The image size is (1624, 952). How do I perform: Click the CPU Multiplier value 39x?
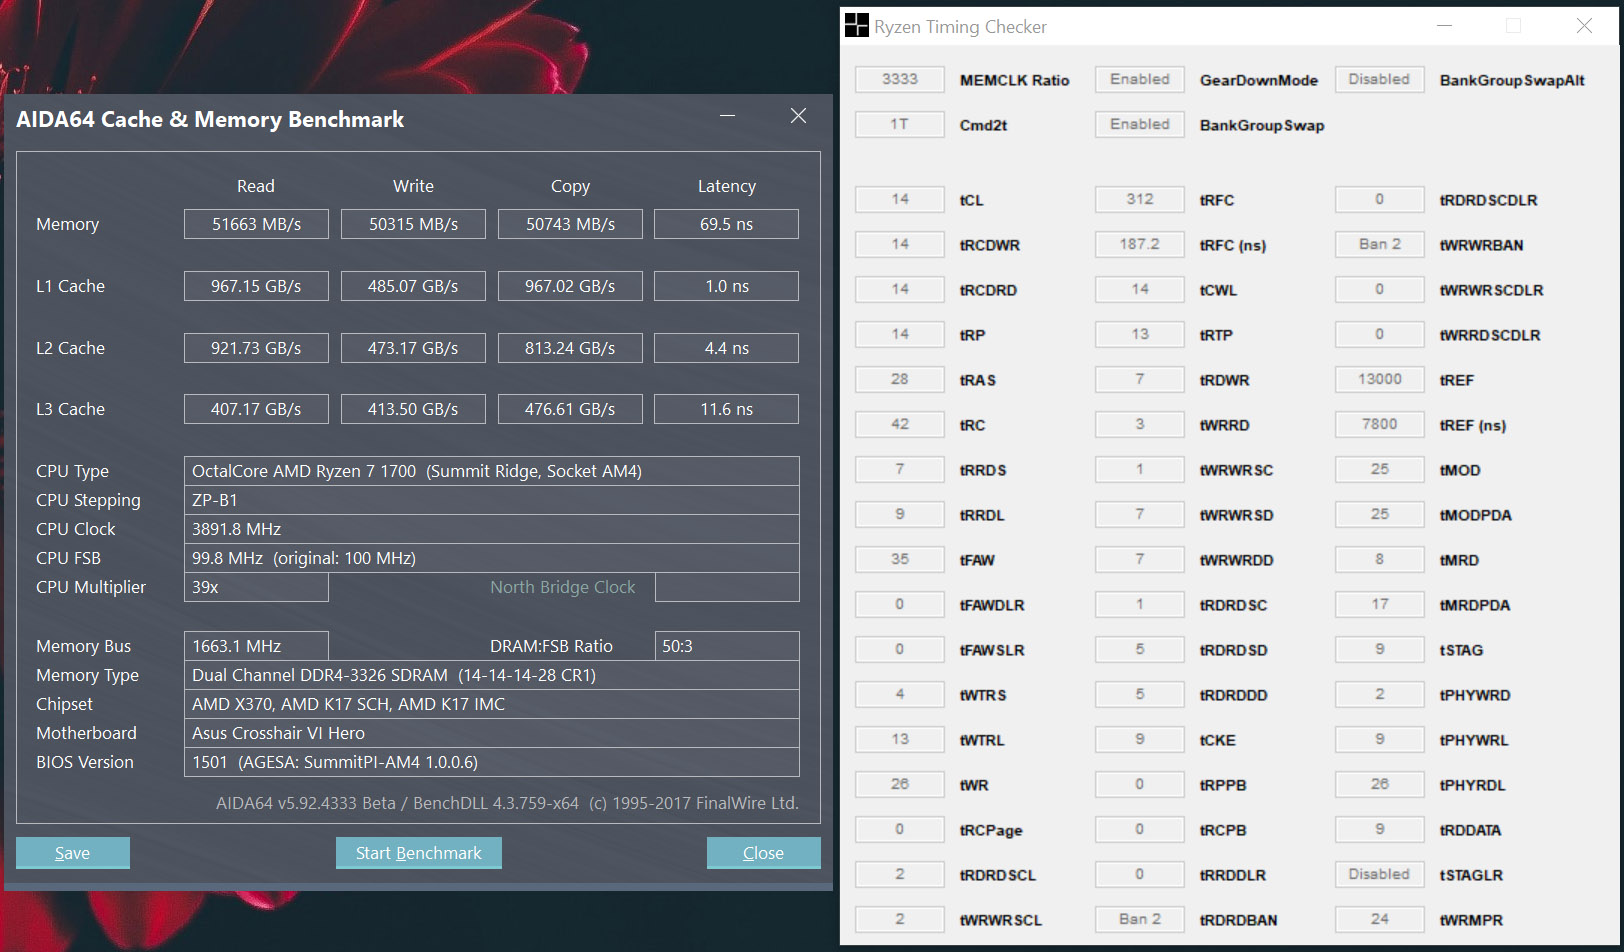256,587
